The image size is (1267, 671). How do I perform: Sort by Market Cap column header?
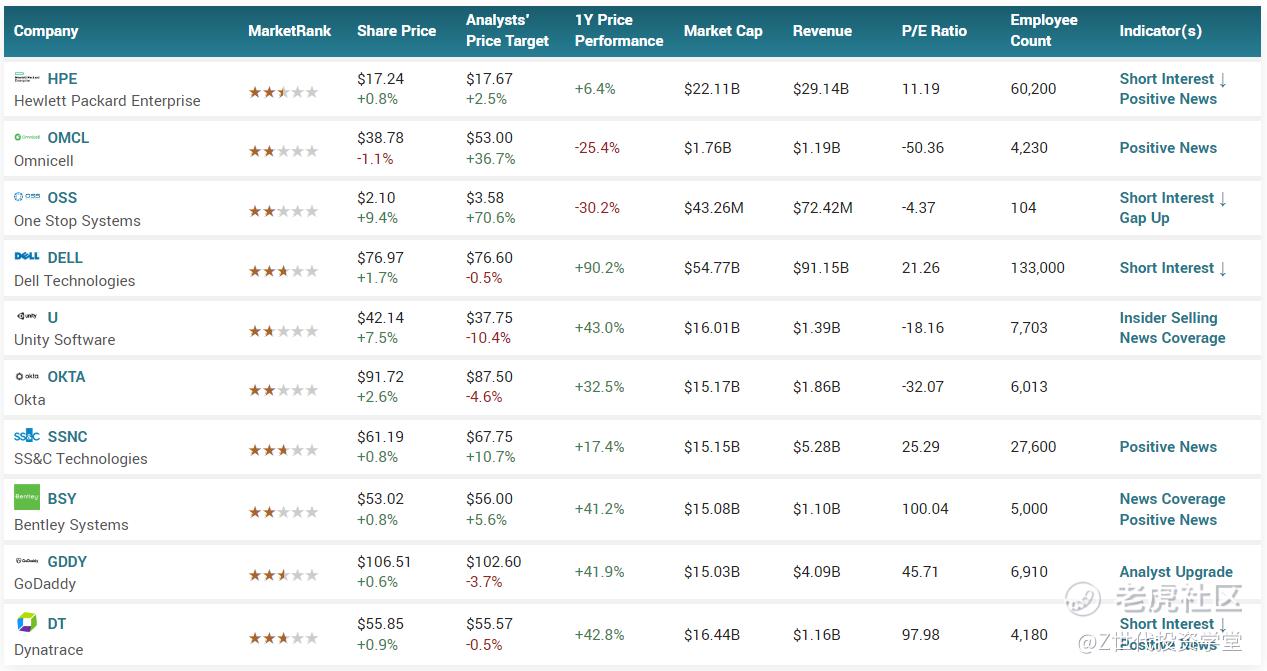click(x=722, y=31)
